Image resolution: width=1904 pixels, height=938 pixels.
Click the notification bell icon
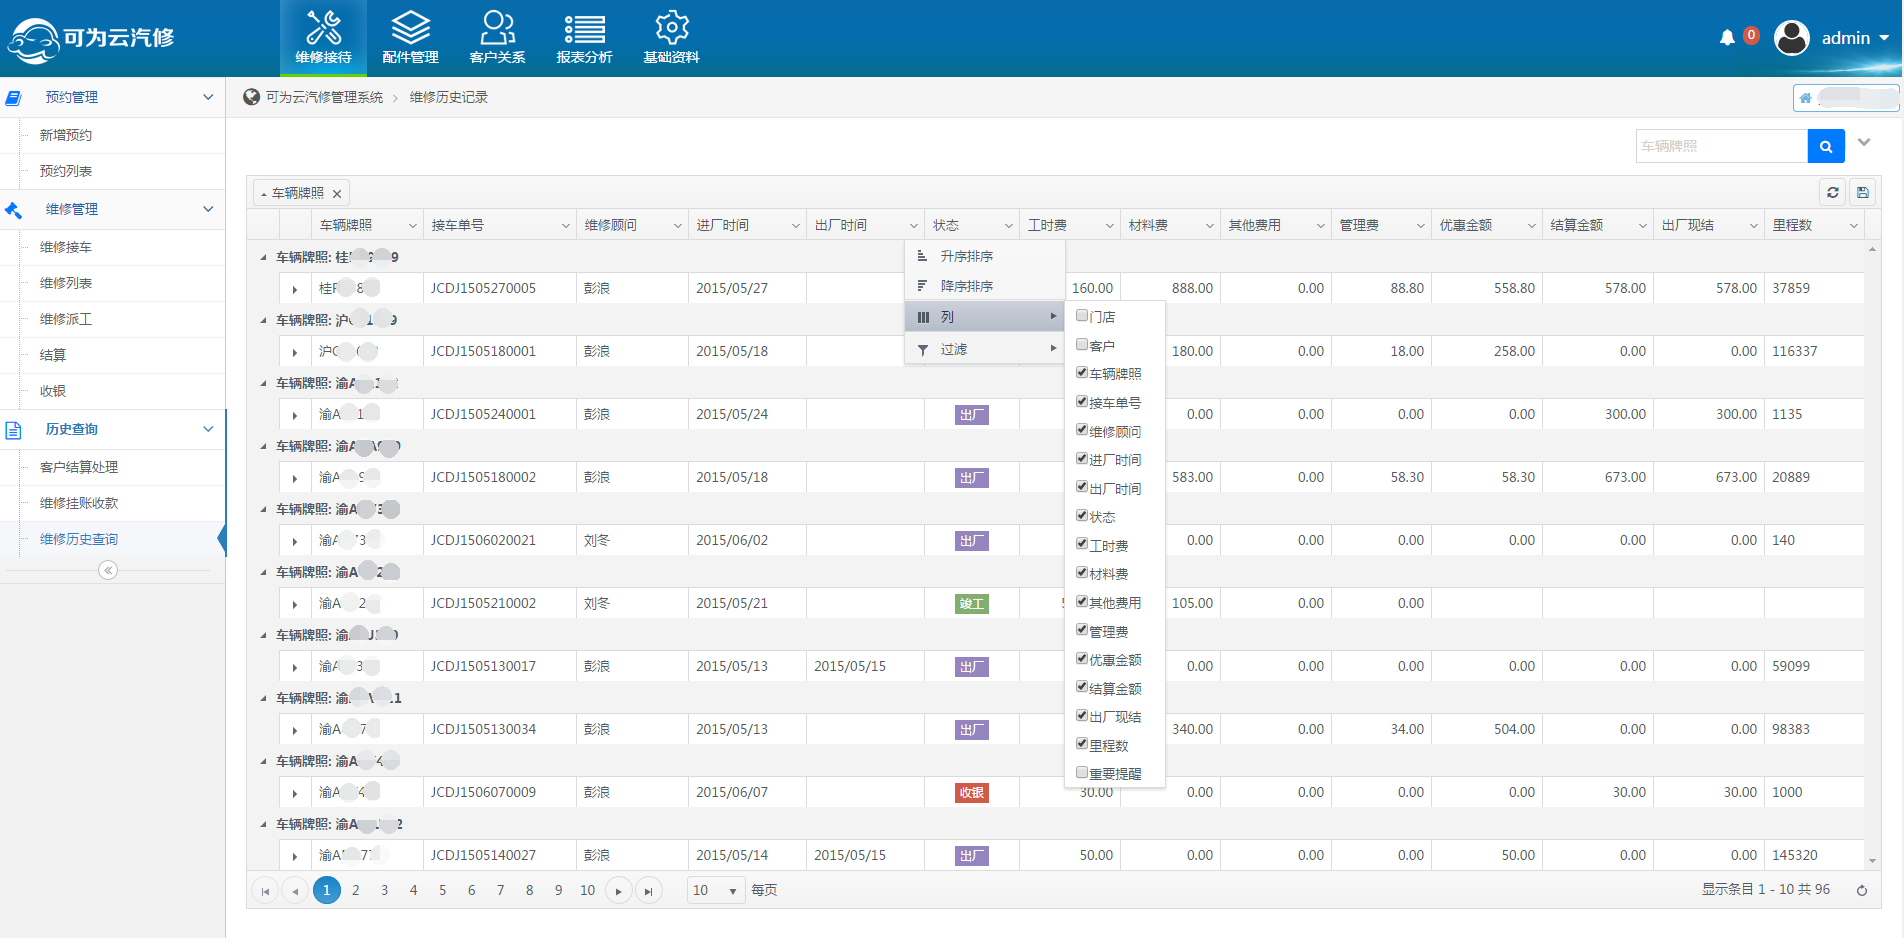click(1727, 38)
